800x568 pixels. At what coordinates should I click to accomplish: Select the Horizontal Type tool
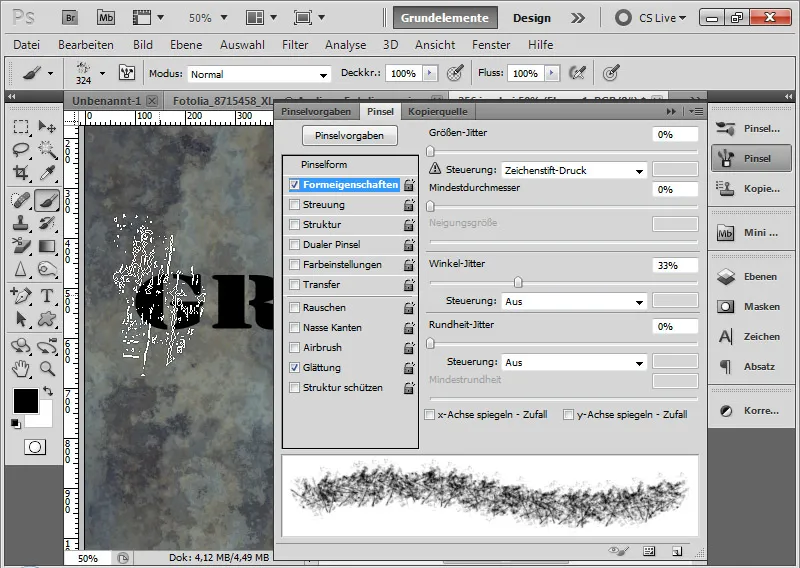click(x=47, y=296)
